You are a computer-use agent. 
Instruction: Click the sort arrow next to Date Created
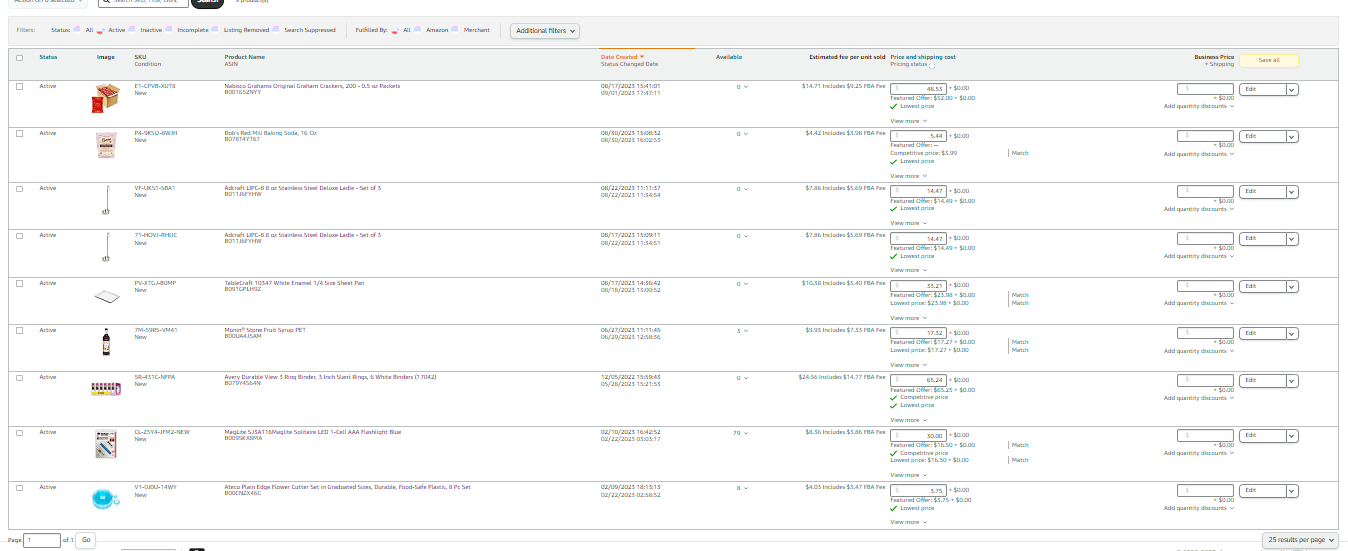[x=641, y=57]
